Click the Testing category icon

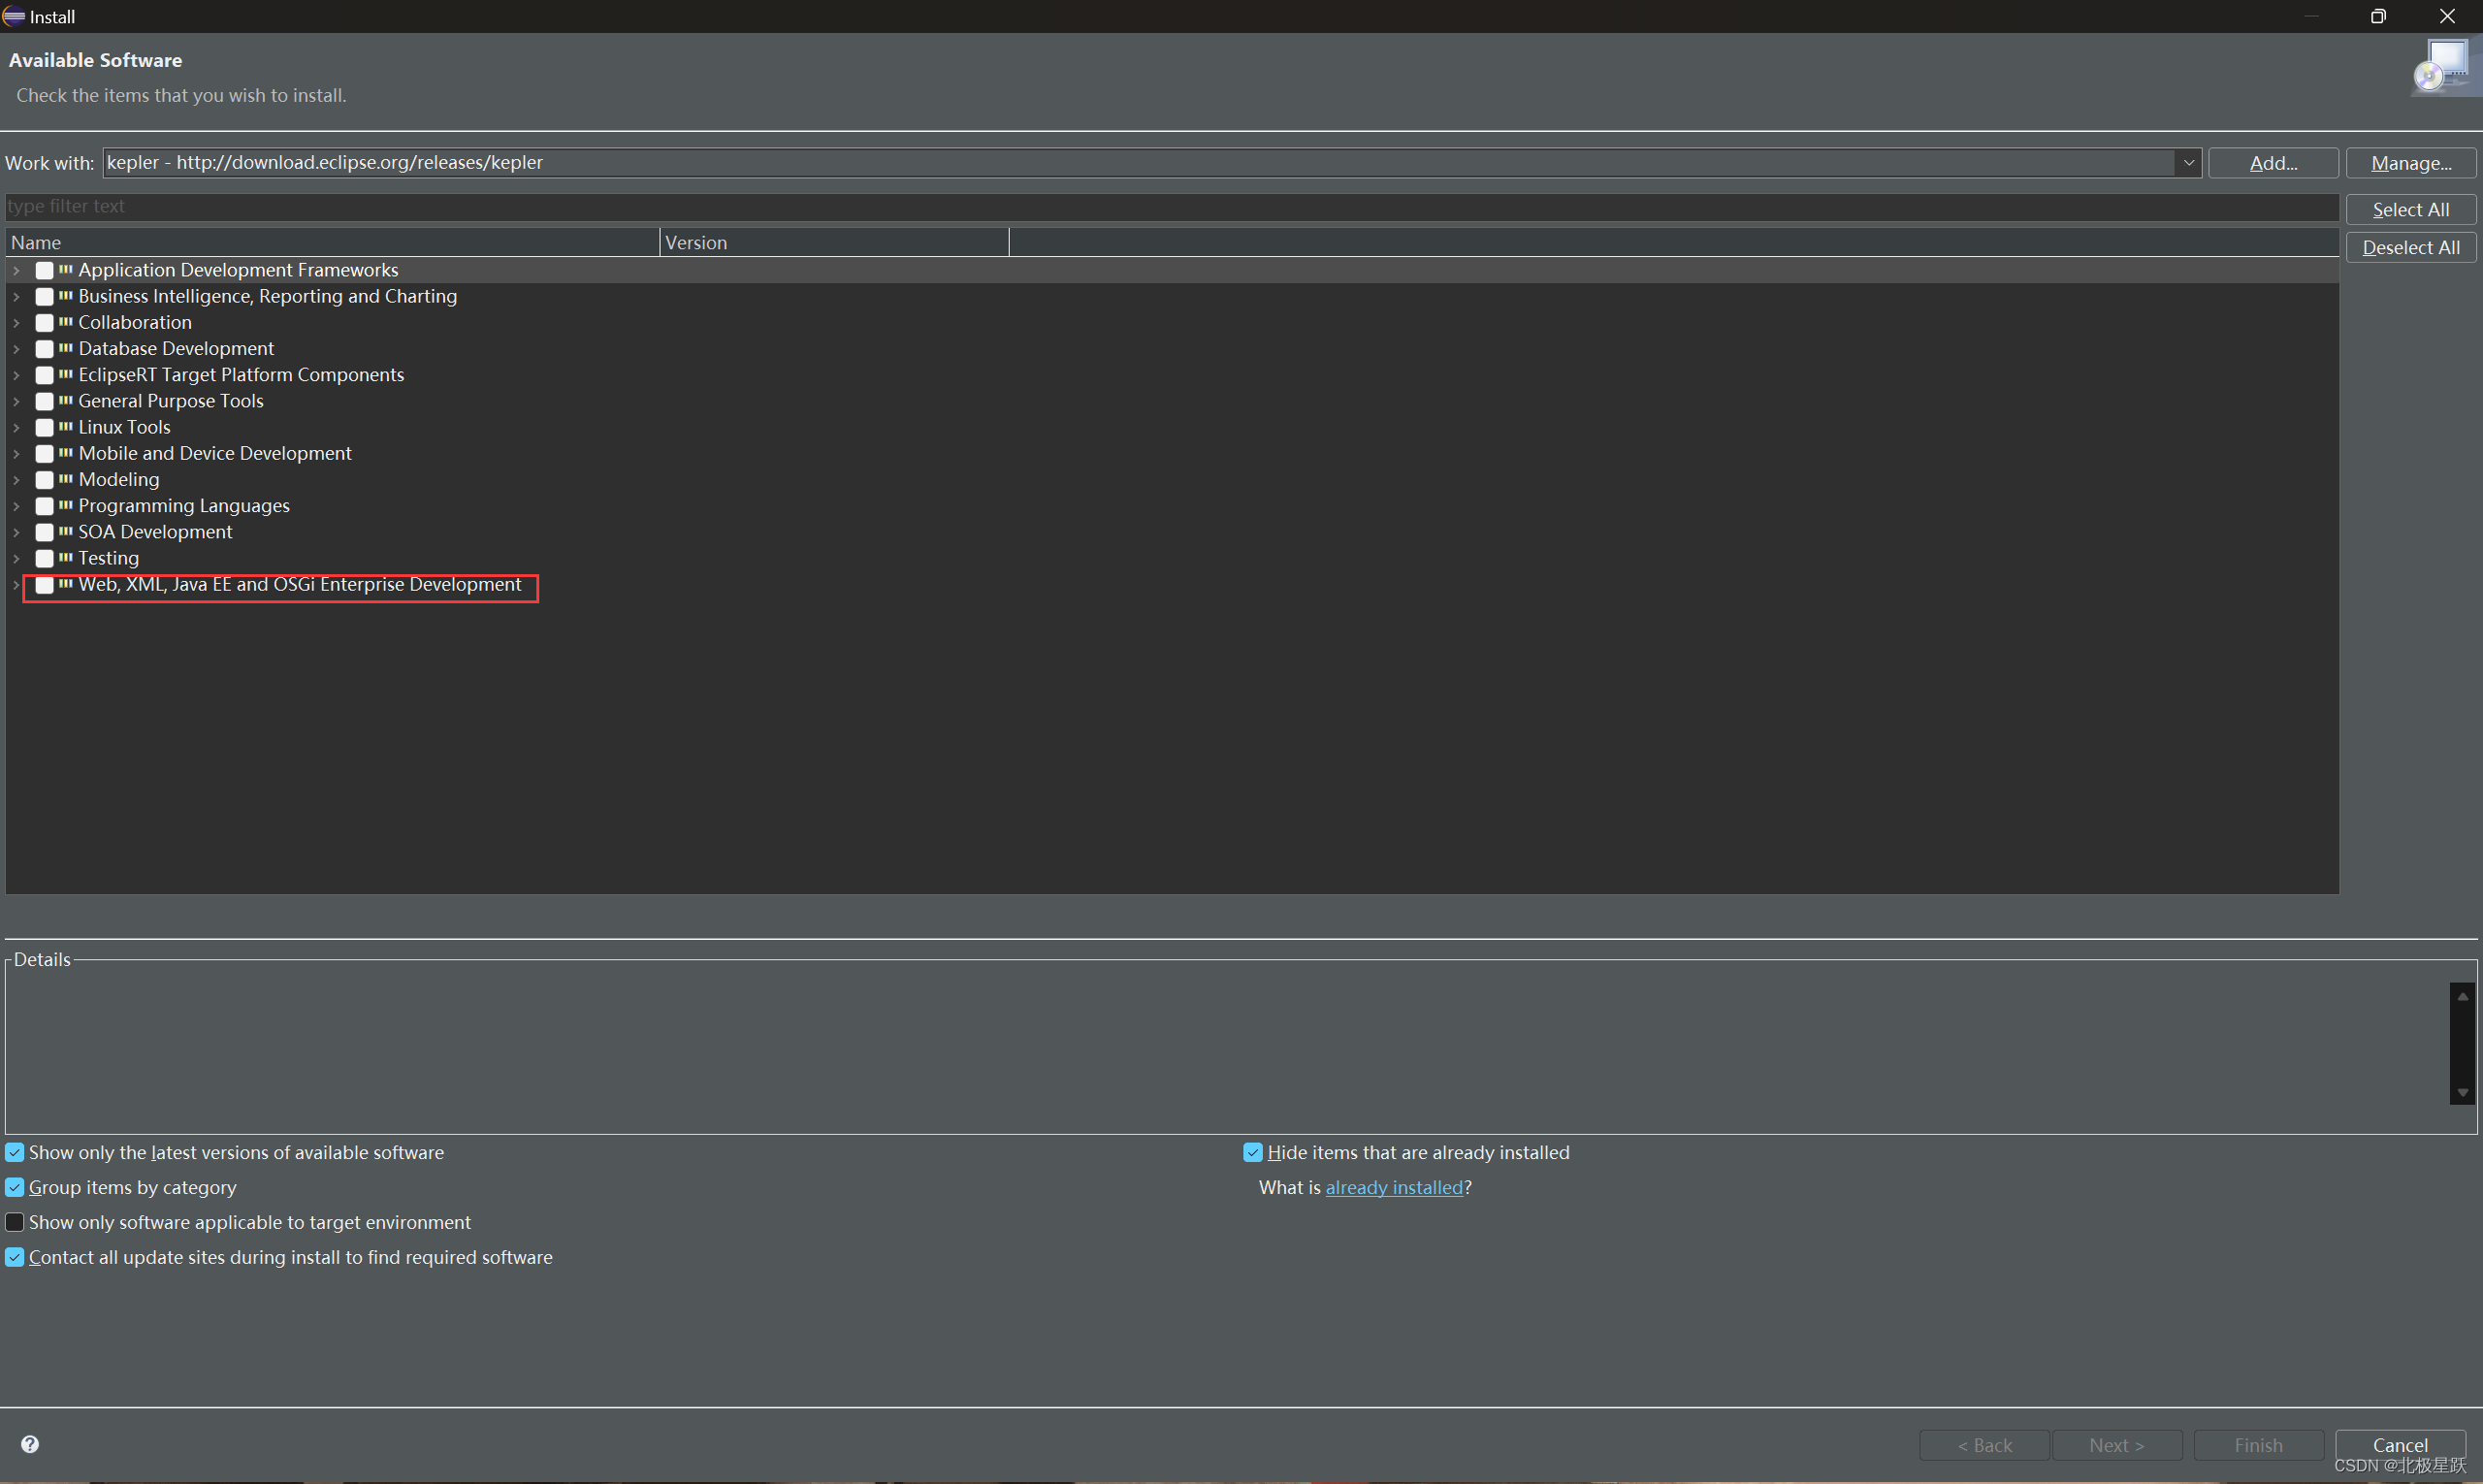pyautogui.click(x=66, y=557)
